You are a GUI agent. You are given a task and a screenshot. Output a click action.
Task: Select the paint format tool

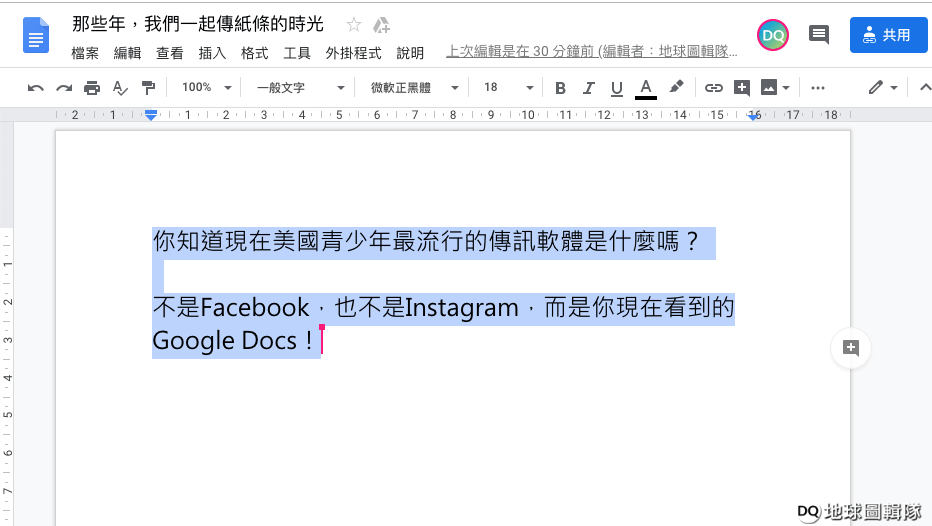pyautogui.click(x=148, y=88)
